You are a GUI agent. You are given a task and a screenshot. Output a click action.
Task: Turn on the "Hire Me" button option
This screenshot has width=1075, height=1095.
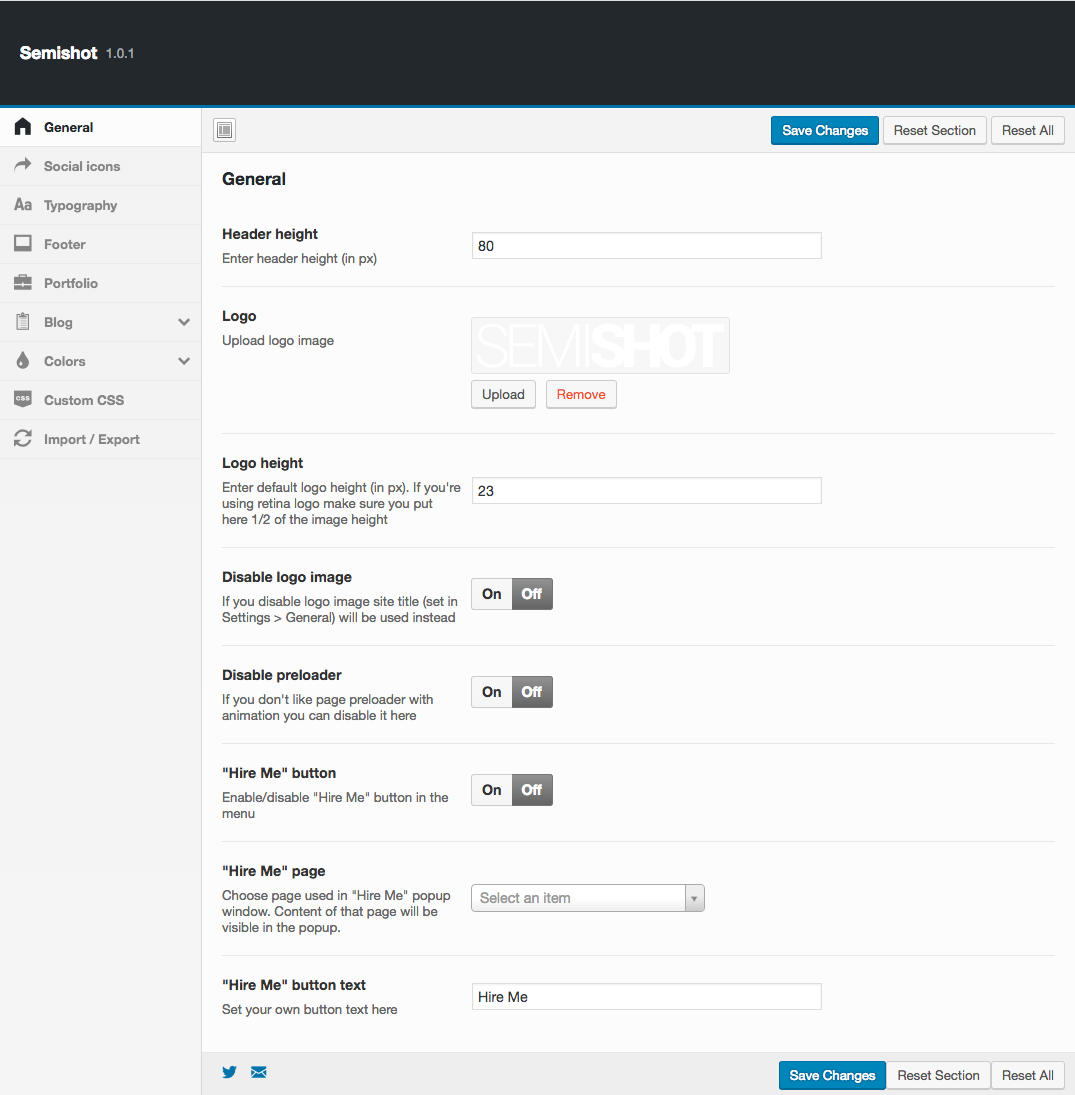pyautogui.click(x=491, y=790)
